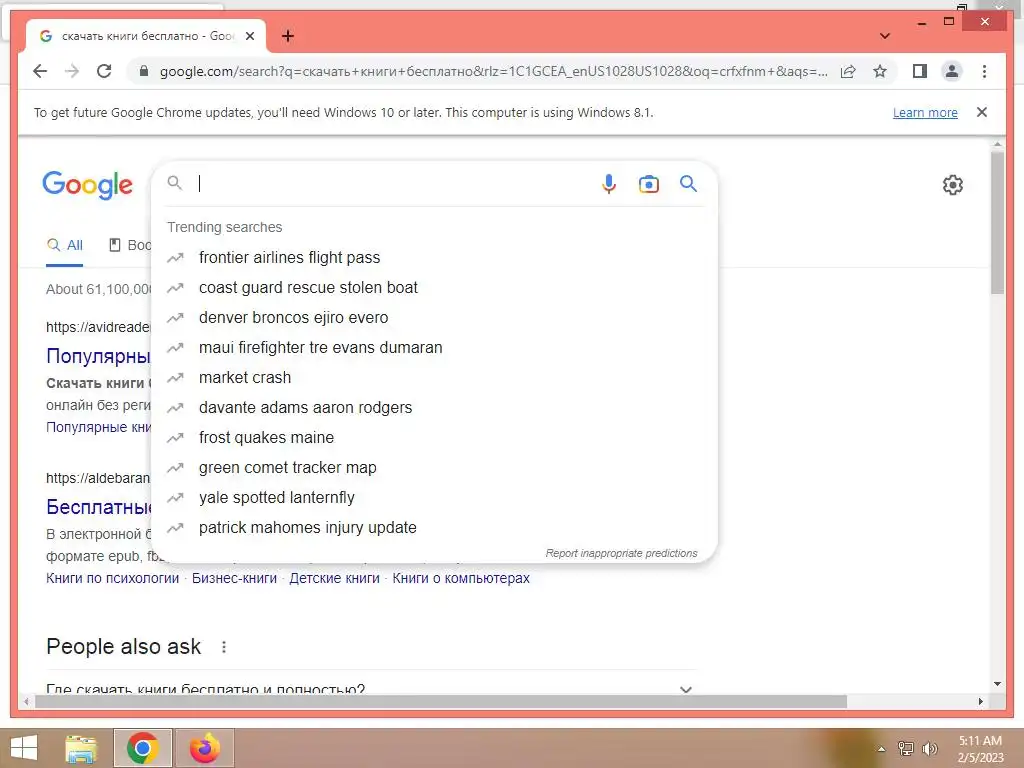The height and width of the screenshot is (768, 1024).
Task: Click the Chrome taskbar icon
Action: (143, 748)
